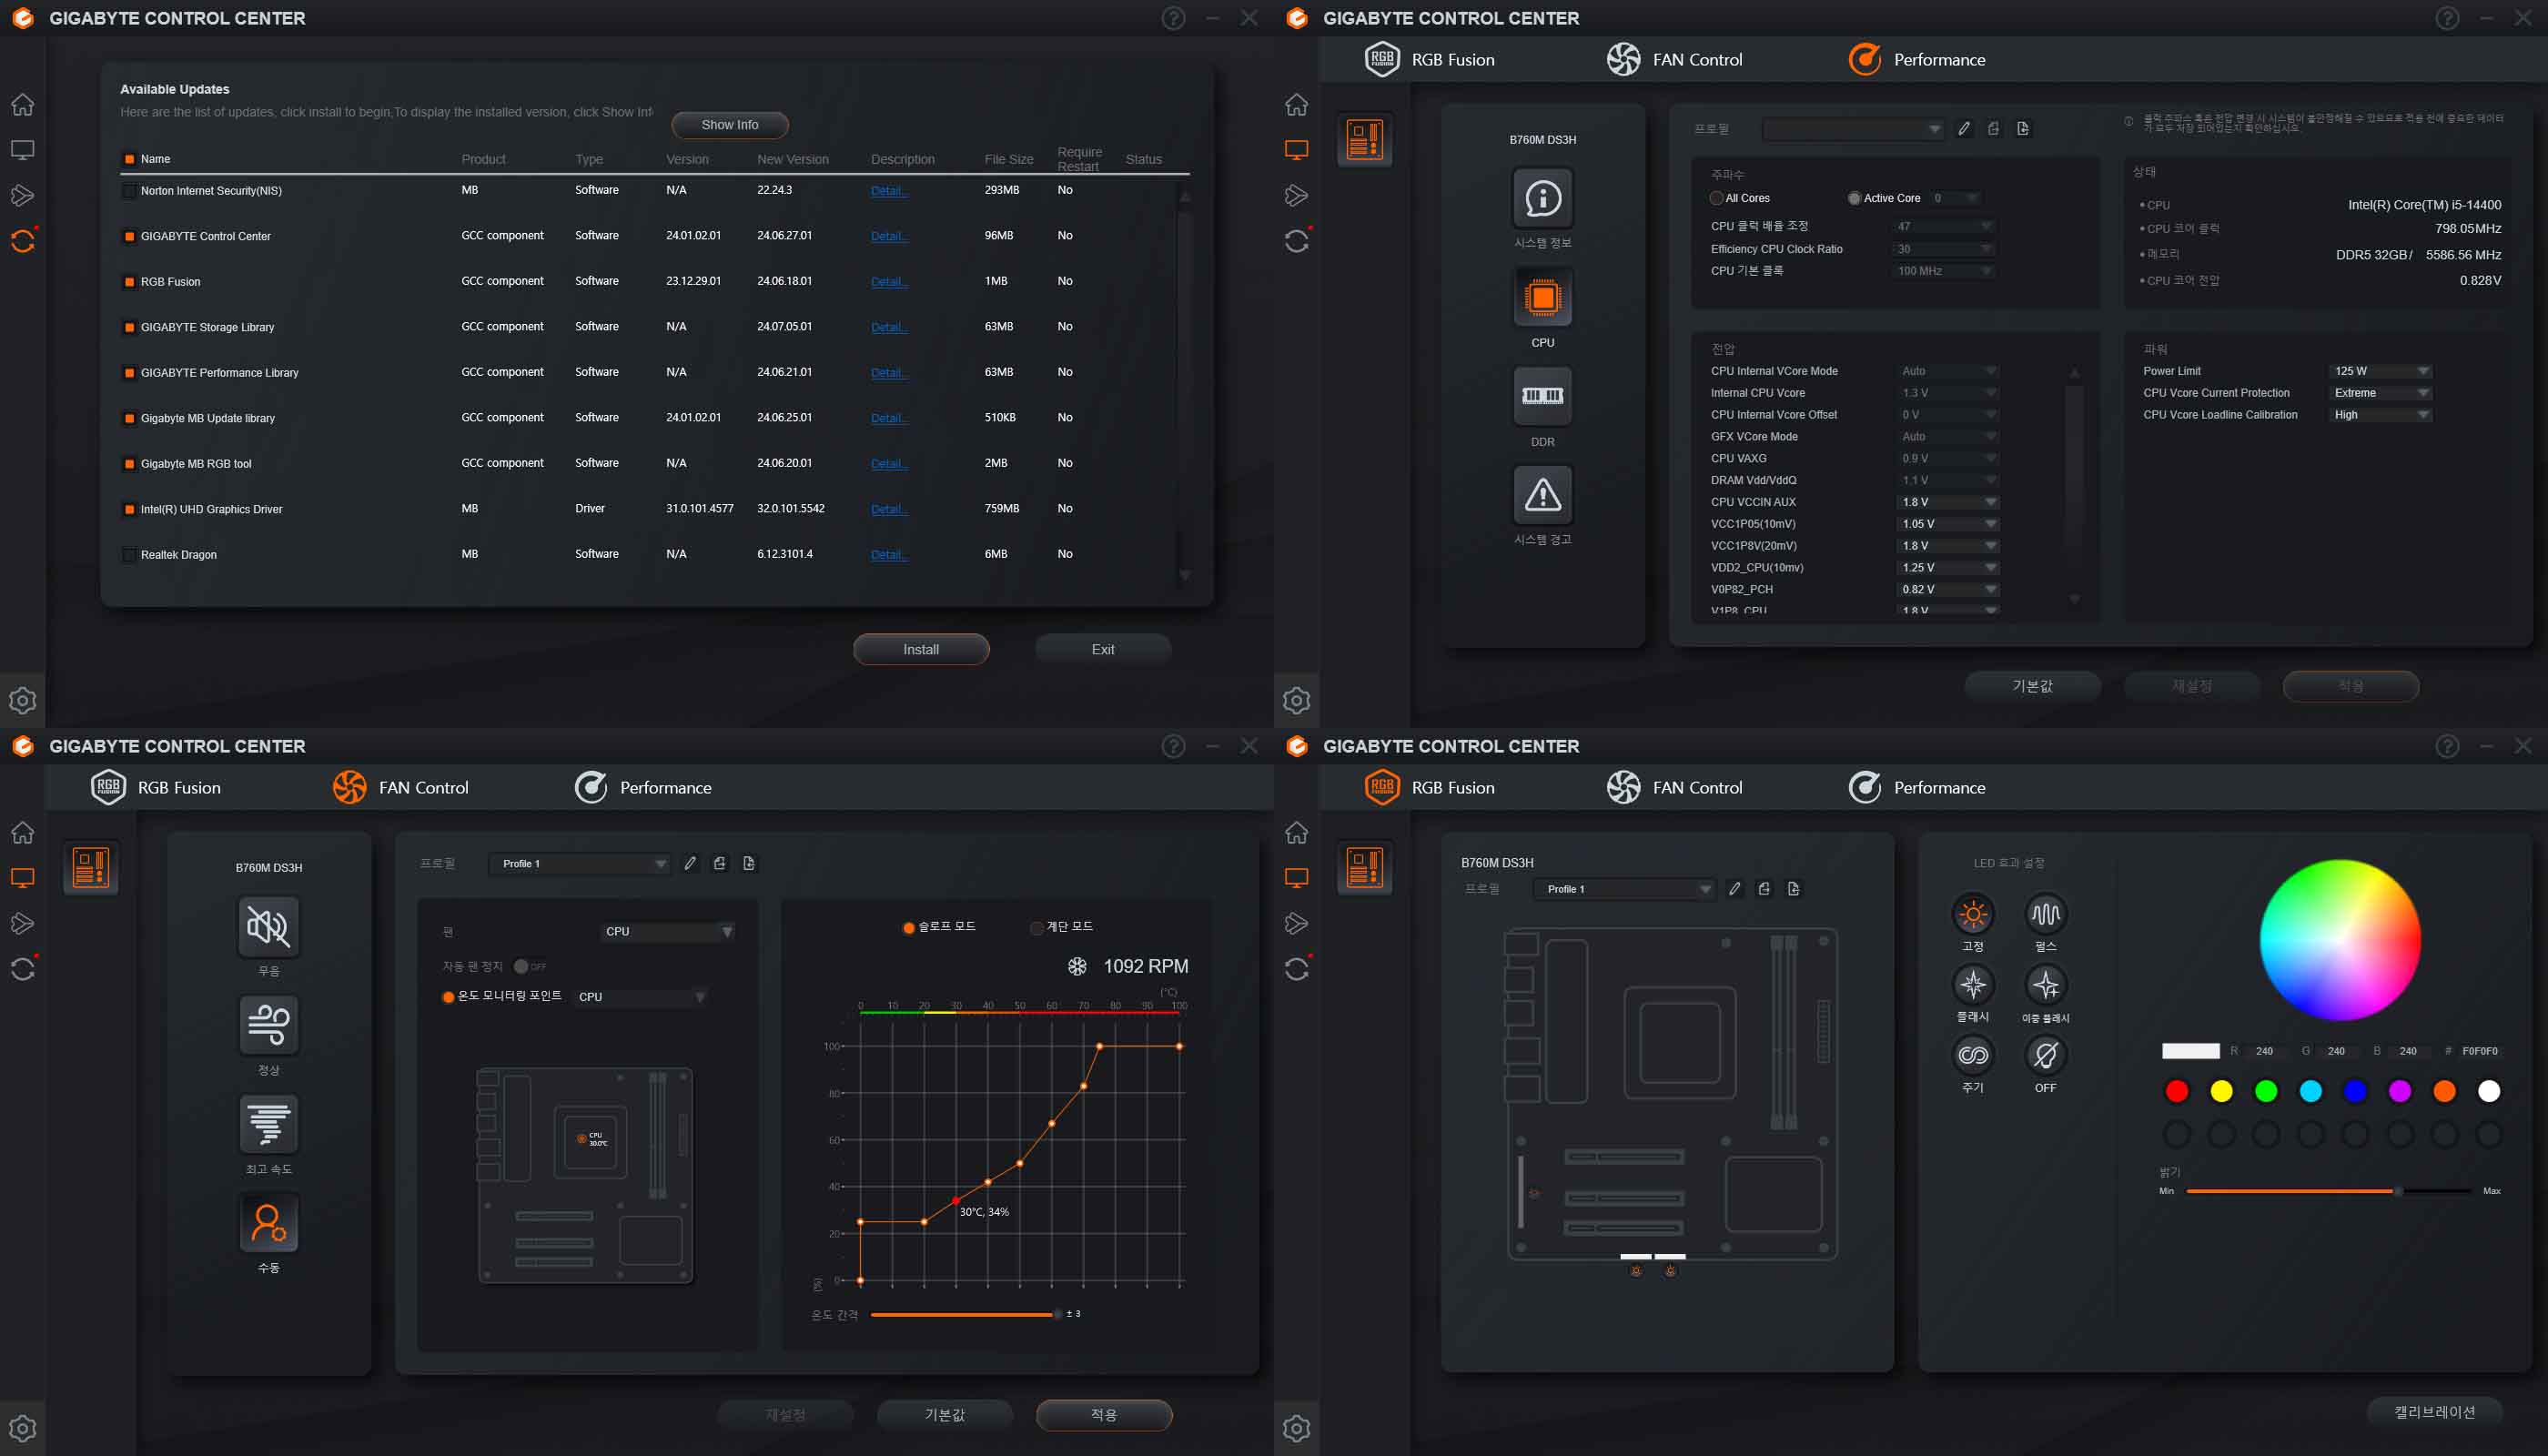Select the Pulse LED effect icon
The width and height of the screenshot is (2548, 1456).
(x=2045, y=914)
